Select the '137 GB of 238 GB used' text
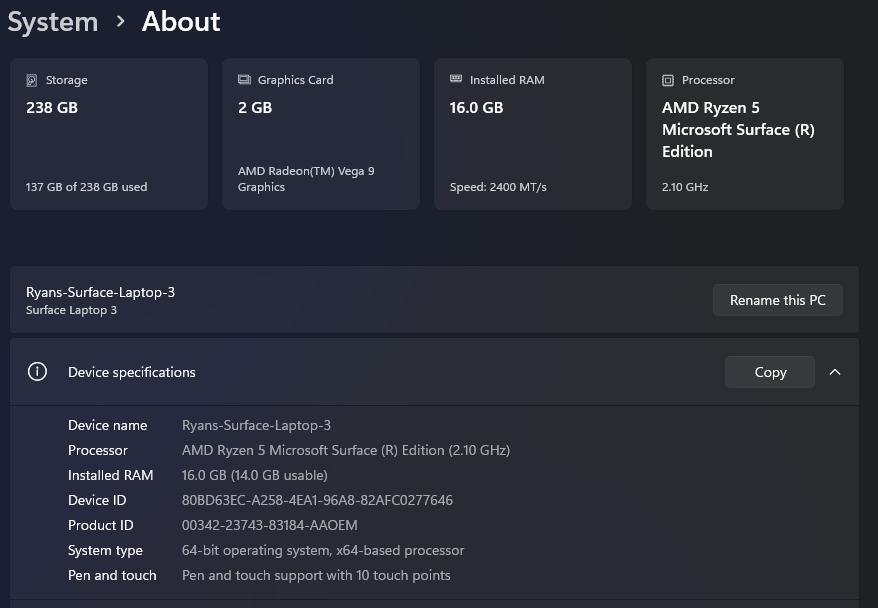The width and height of the screenshot is (878, 608). [x=86, y=187]
